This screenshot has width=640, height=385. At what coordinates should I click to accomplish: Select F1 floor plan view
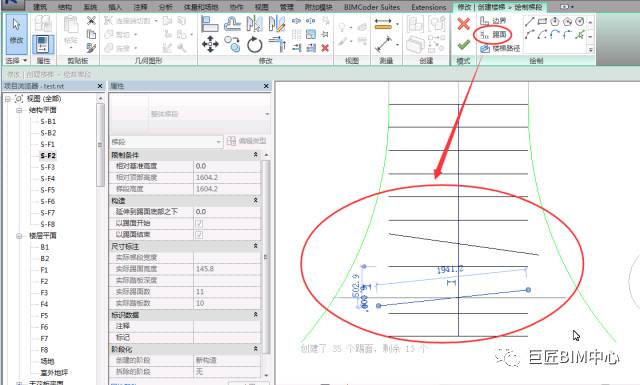(x=44, y=270)
